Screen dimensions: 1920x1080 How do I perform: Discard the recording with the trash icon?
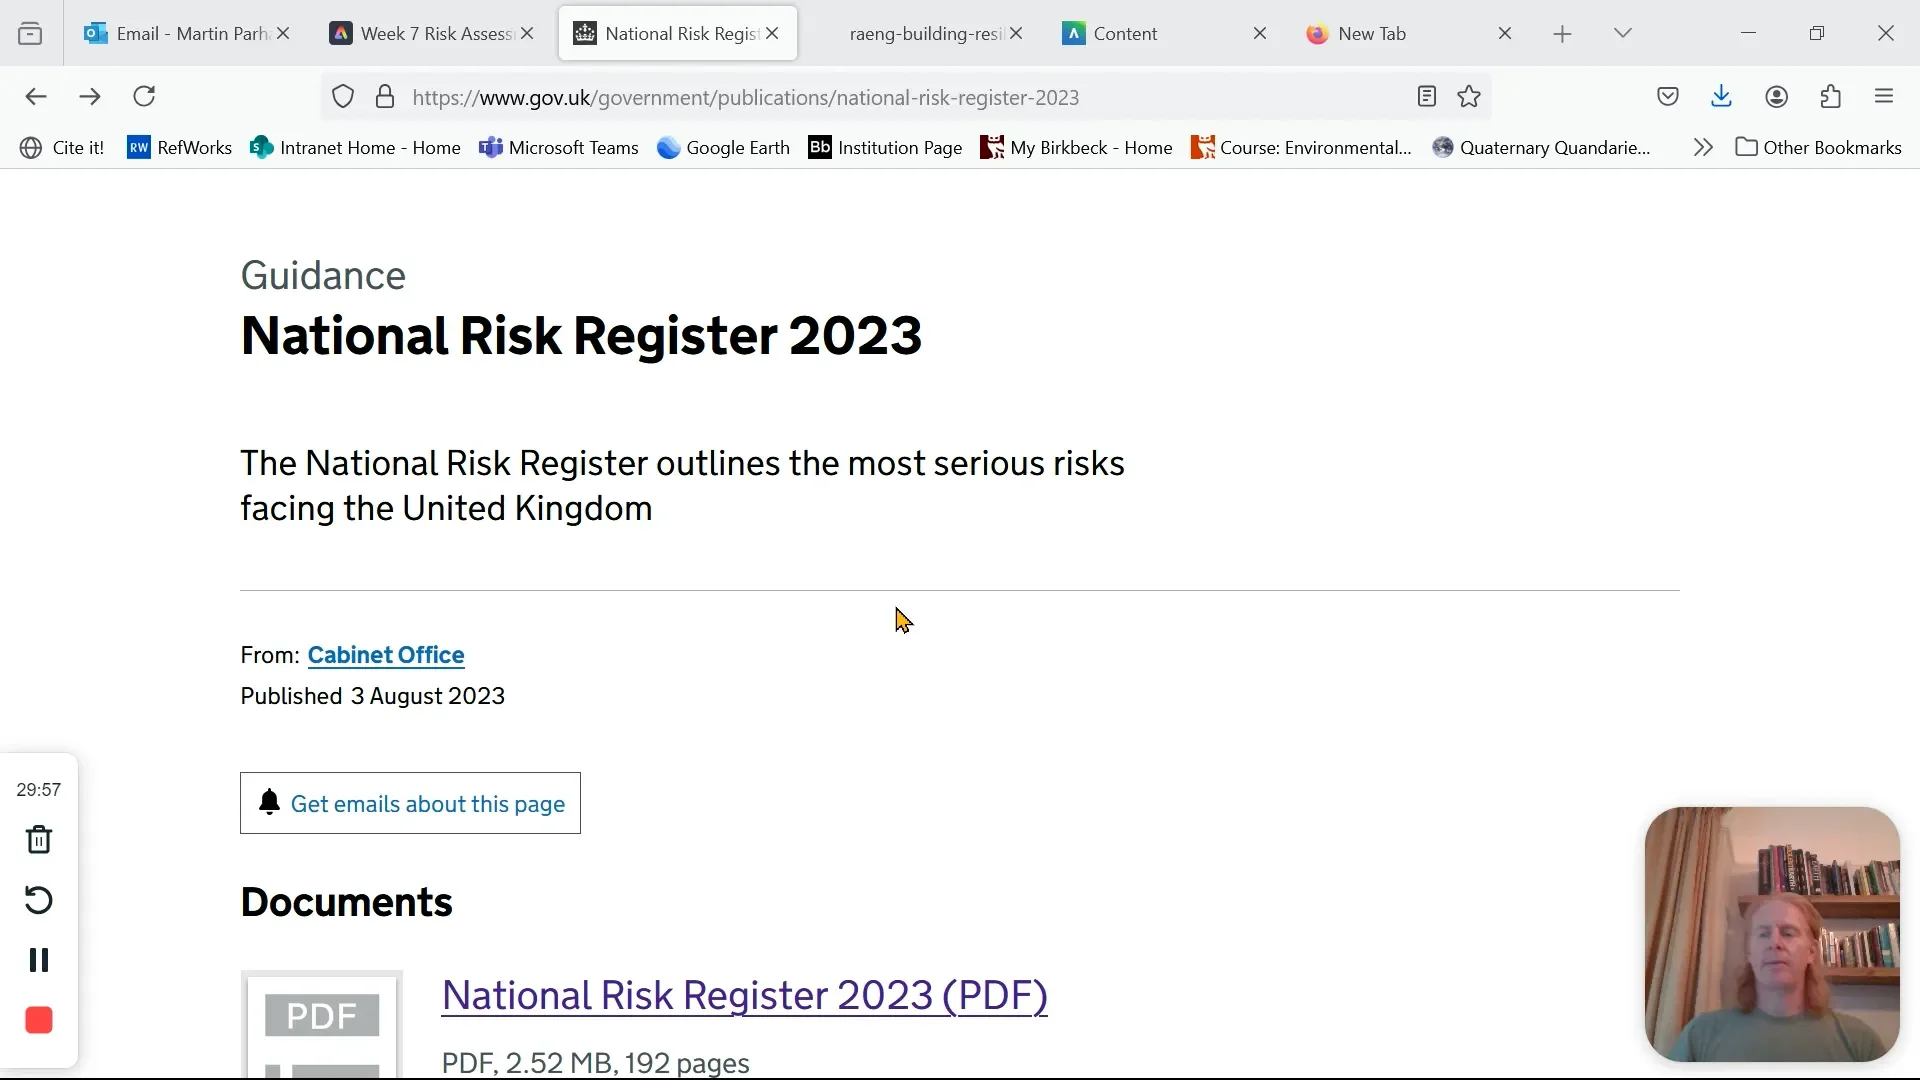(39, 840)
